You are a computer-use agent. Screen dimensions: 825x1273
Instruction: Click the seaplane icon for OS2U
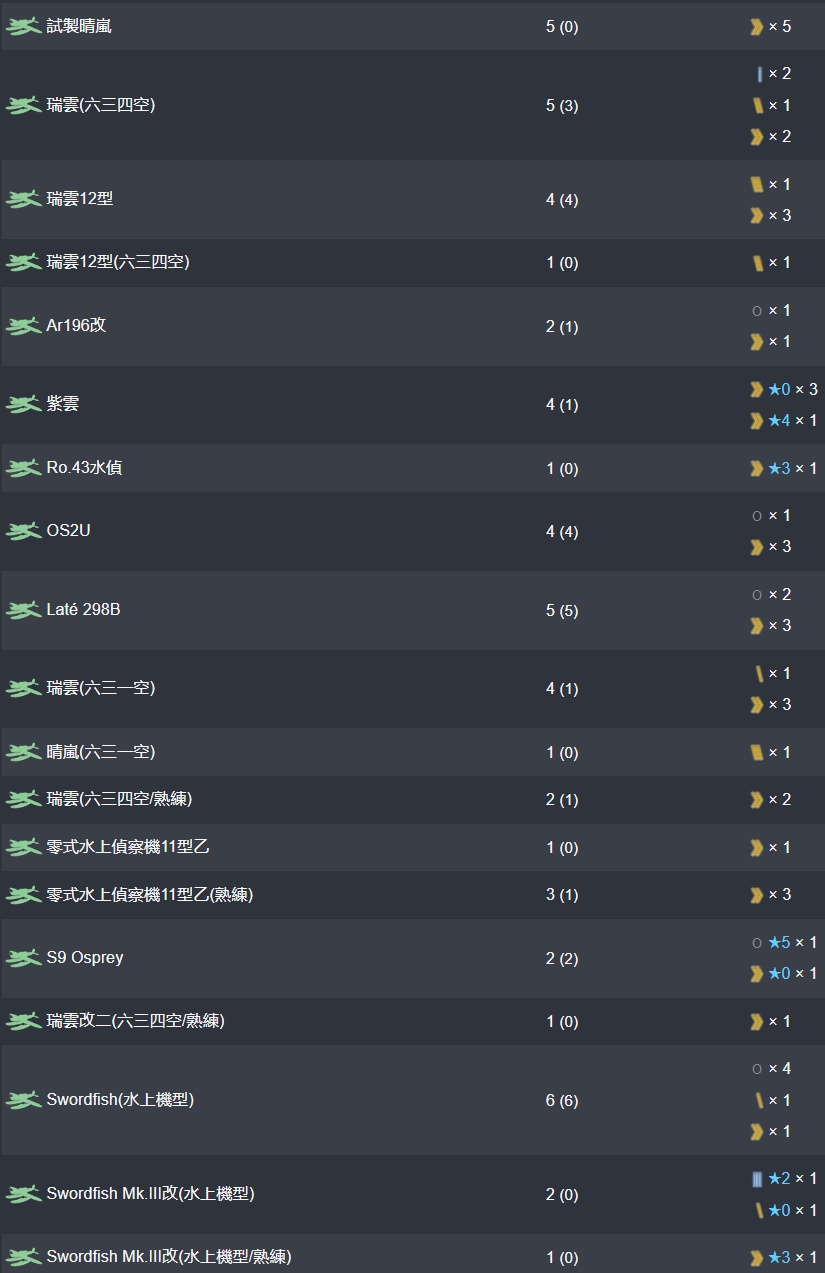[23, 531]
